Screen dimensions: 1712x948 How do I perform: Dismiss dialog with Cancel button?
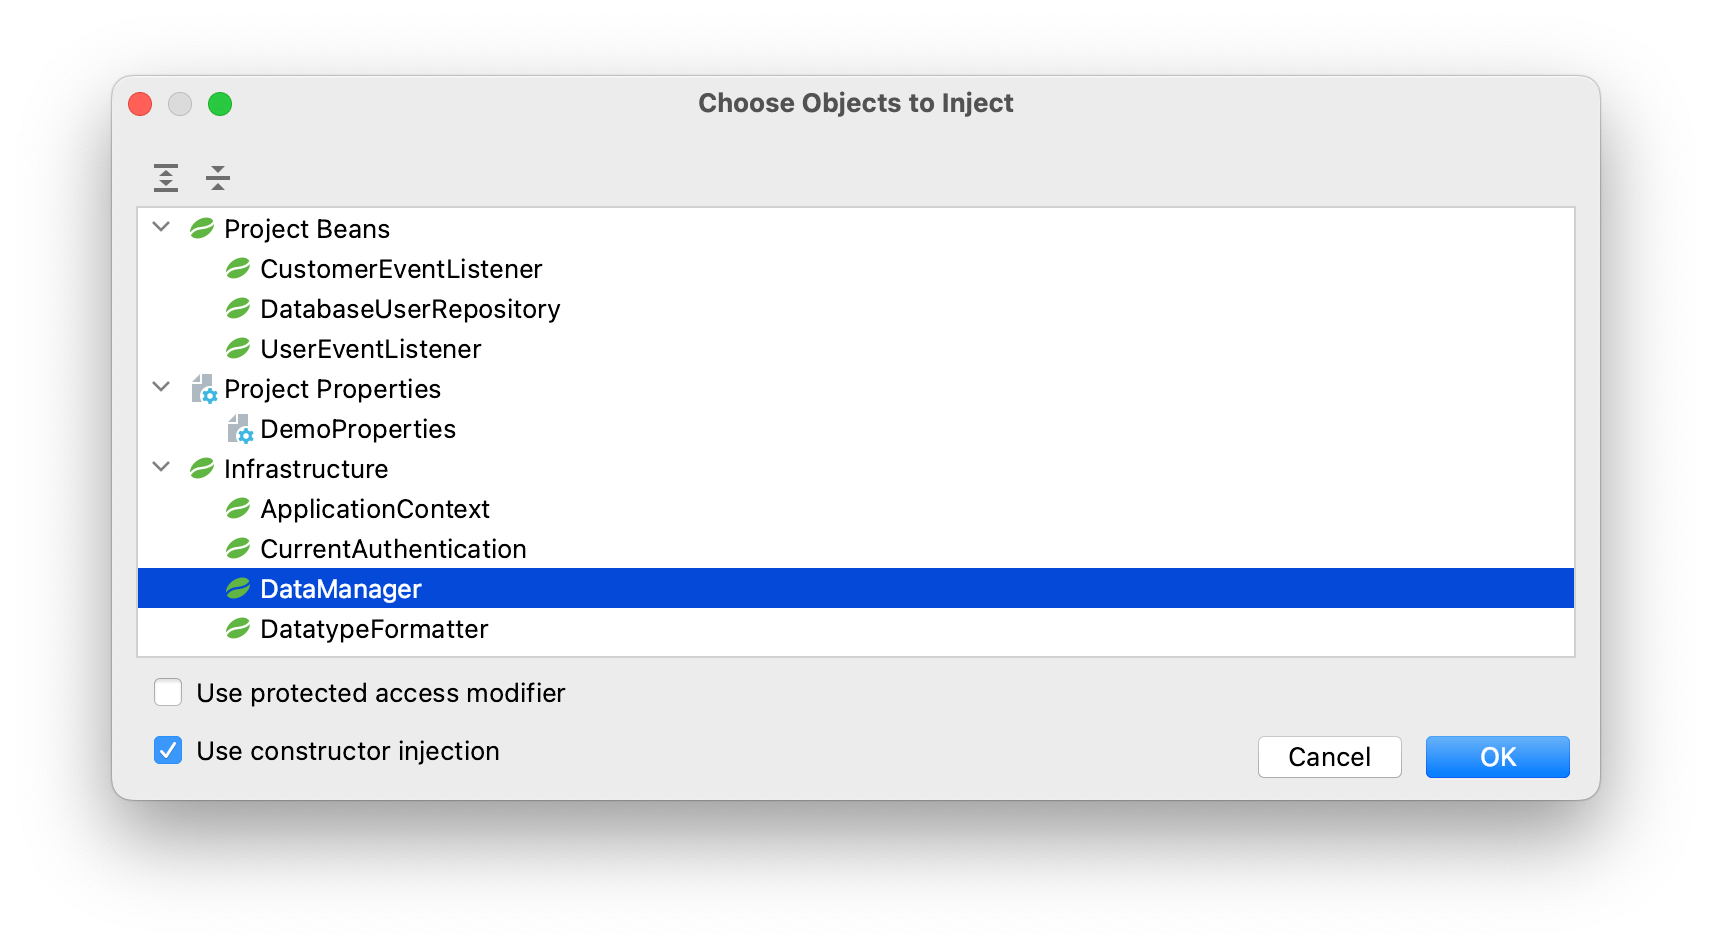[1329, 757]
